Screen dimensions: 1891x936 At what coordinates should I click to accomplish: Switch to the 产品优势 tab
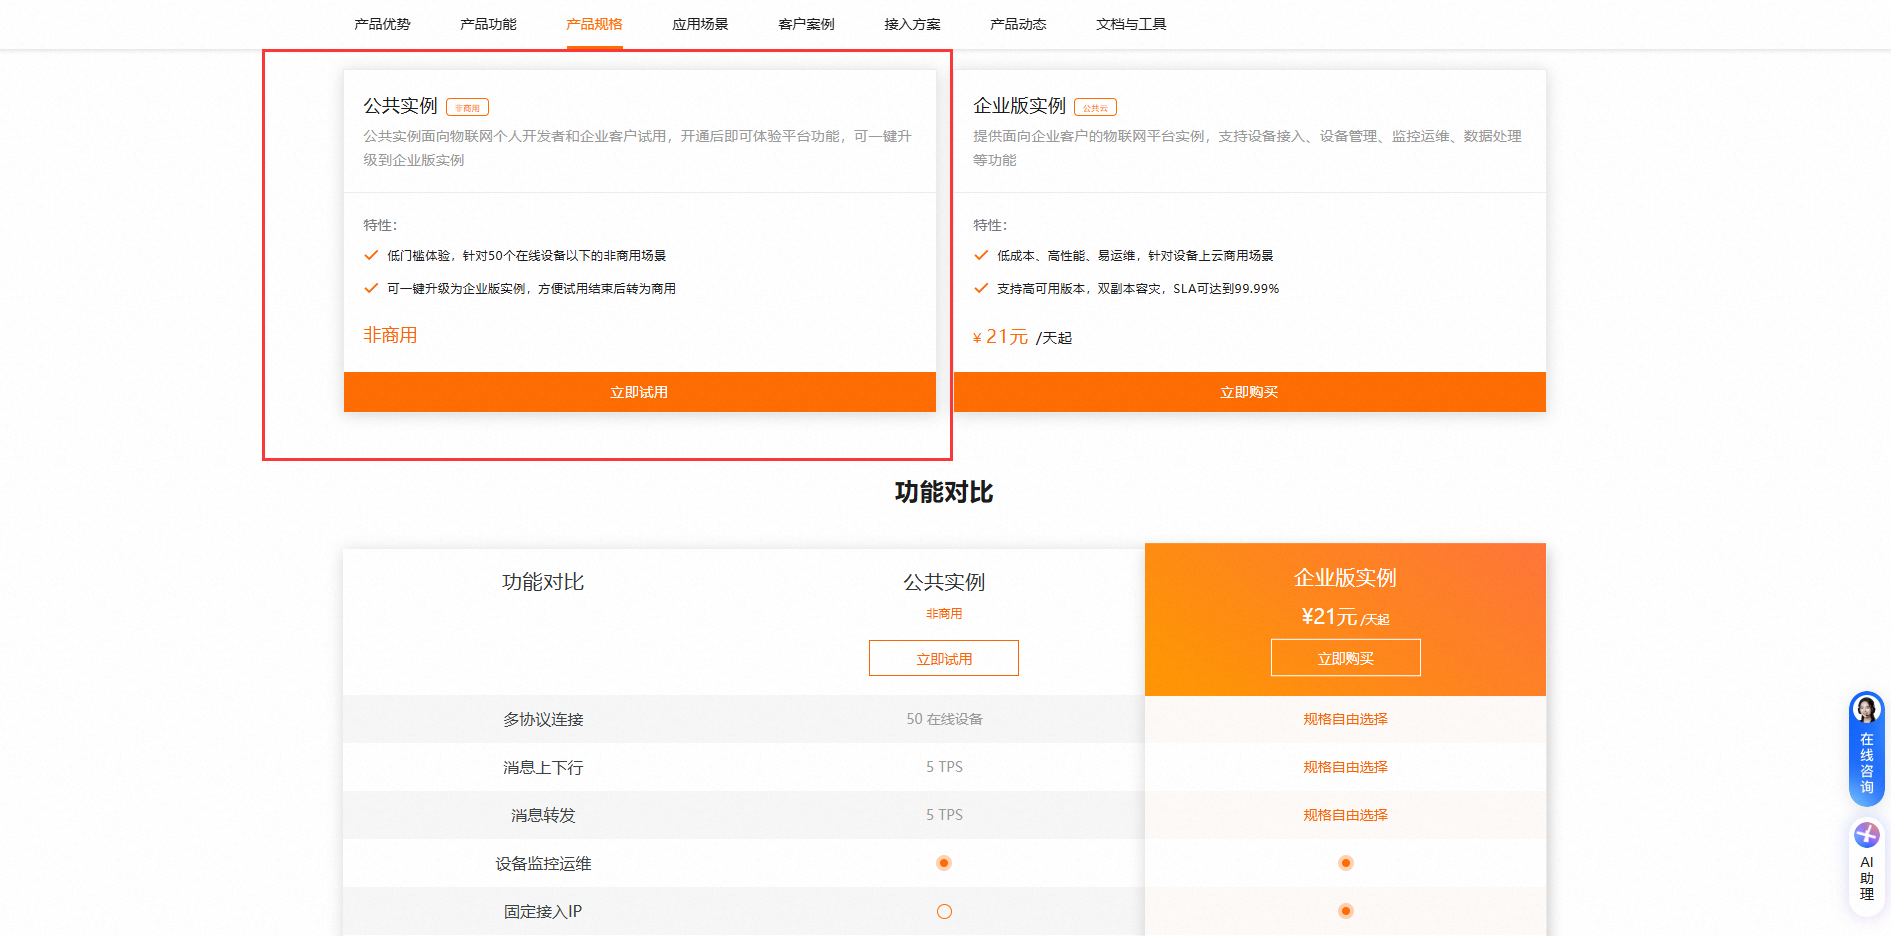(x=382, y=24)
